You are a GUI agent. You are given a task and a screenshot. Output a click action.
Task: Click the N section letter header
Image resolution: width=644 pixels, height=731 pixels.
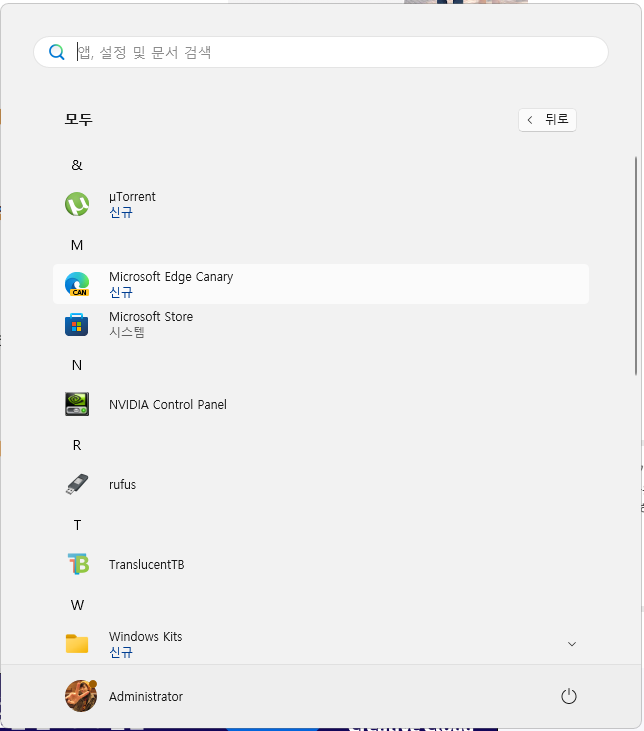[77, 365]
